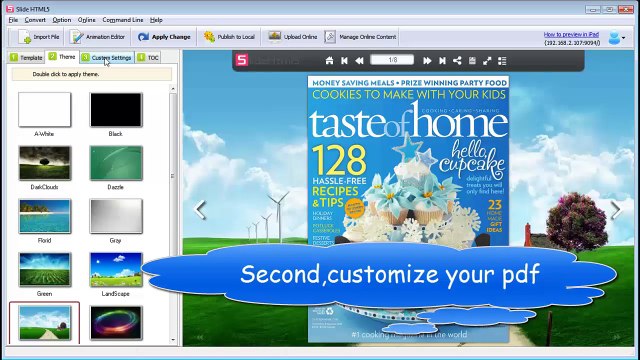Viewport: 640px width, 360px height.
Task: Open the Command Line menu
Action: (122, 20)
